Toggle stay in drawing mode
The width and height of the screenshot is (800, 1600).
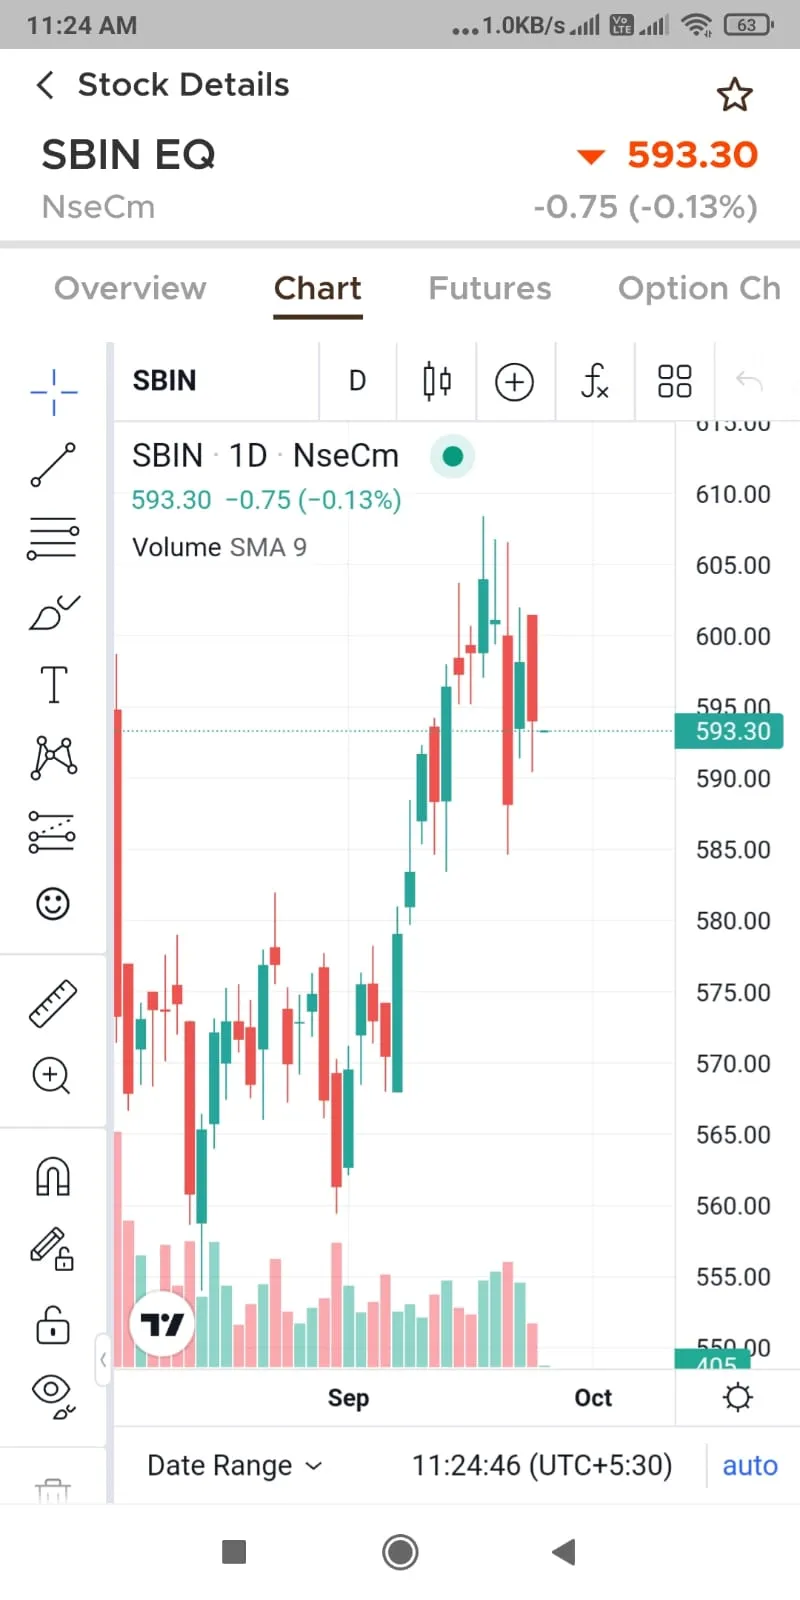[53, 1249]
